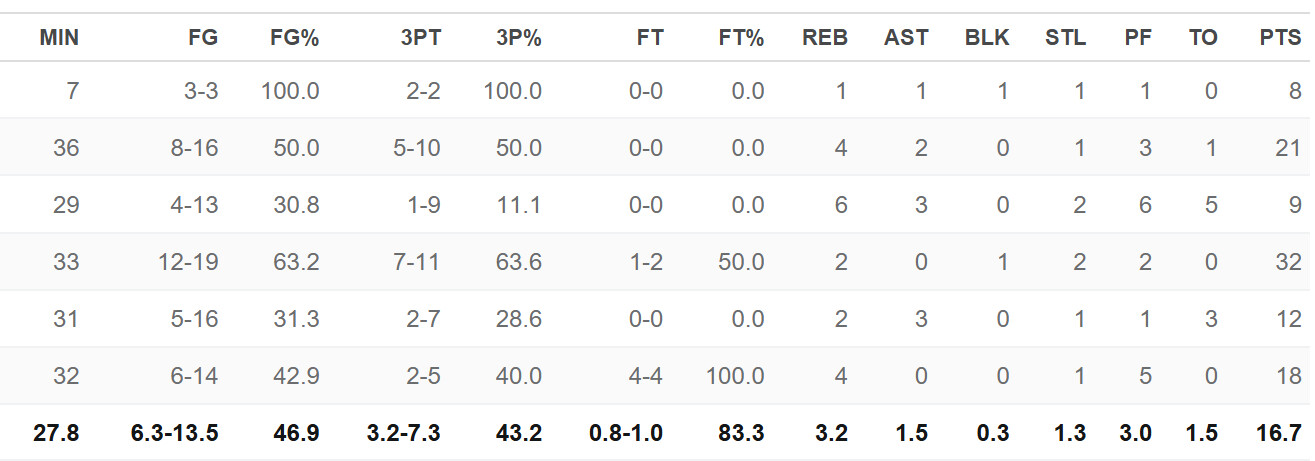Click the PF column header
This screenshot has width=1315, height=461.
tap(1138, 38)
